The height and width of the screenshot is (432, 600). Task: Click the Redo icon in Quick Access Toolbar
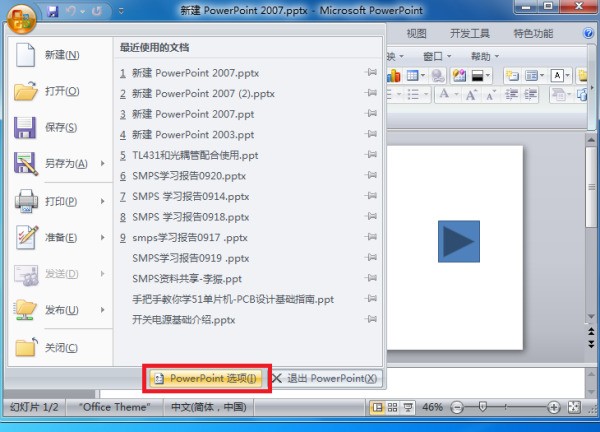[96, 11]
